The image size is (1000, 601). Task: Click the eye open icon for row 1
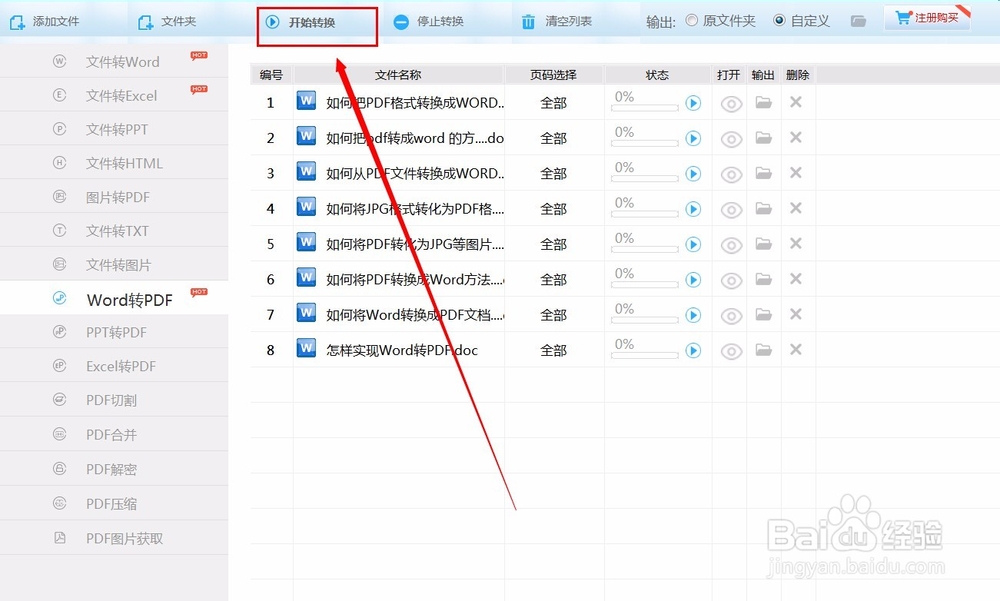[732, 104]
